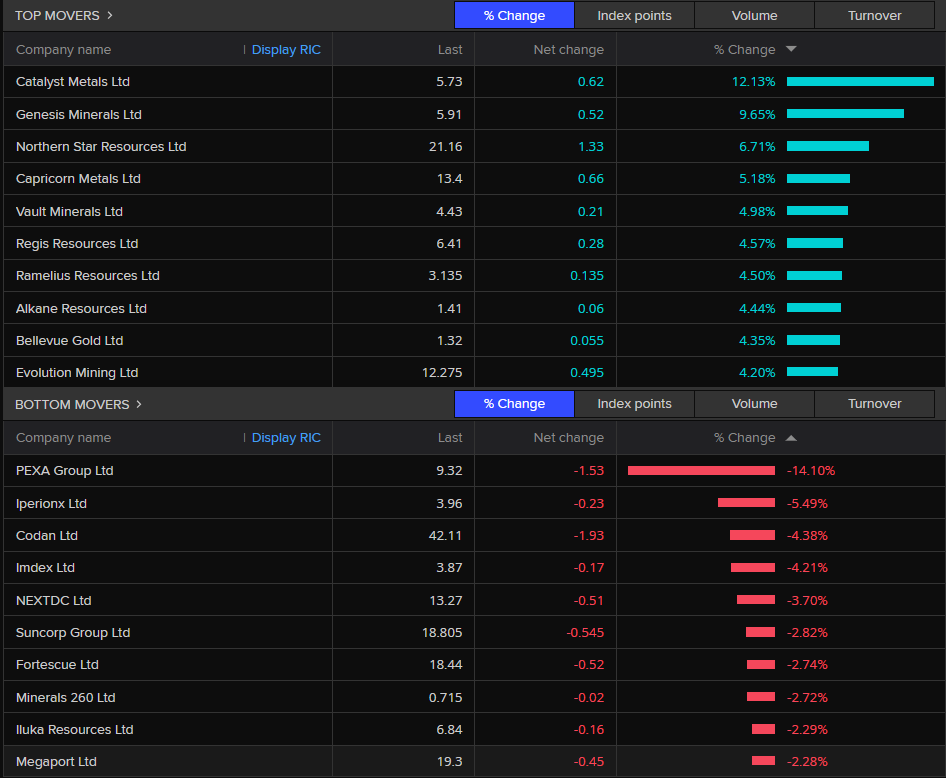Sort Top Movers by Net change column
The image size is (946, 778).
click(568, 49)
